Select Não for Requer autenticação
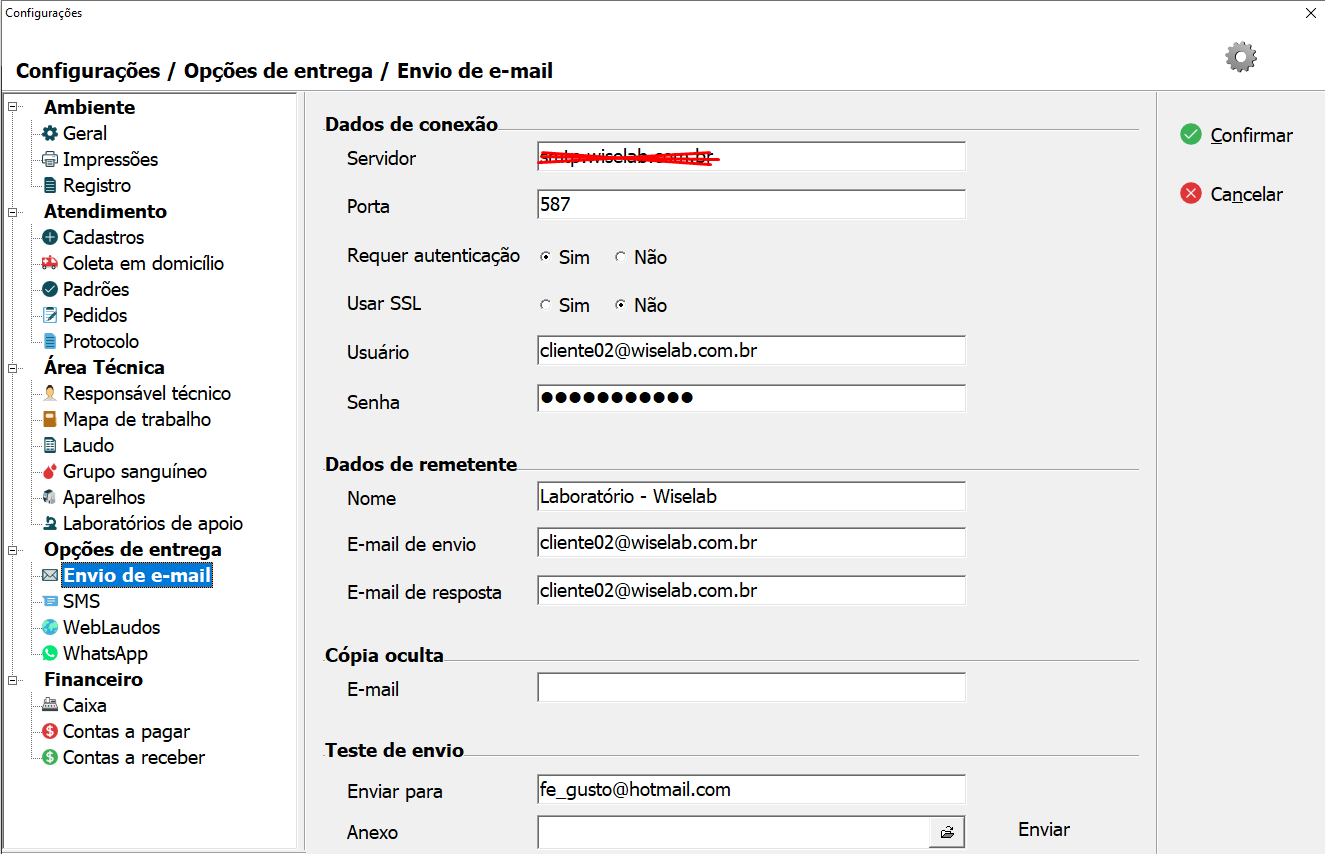 coord(621,257)
